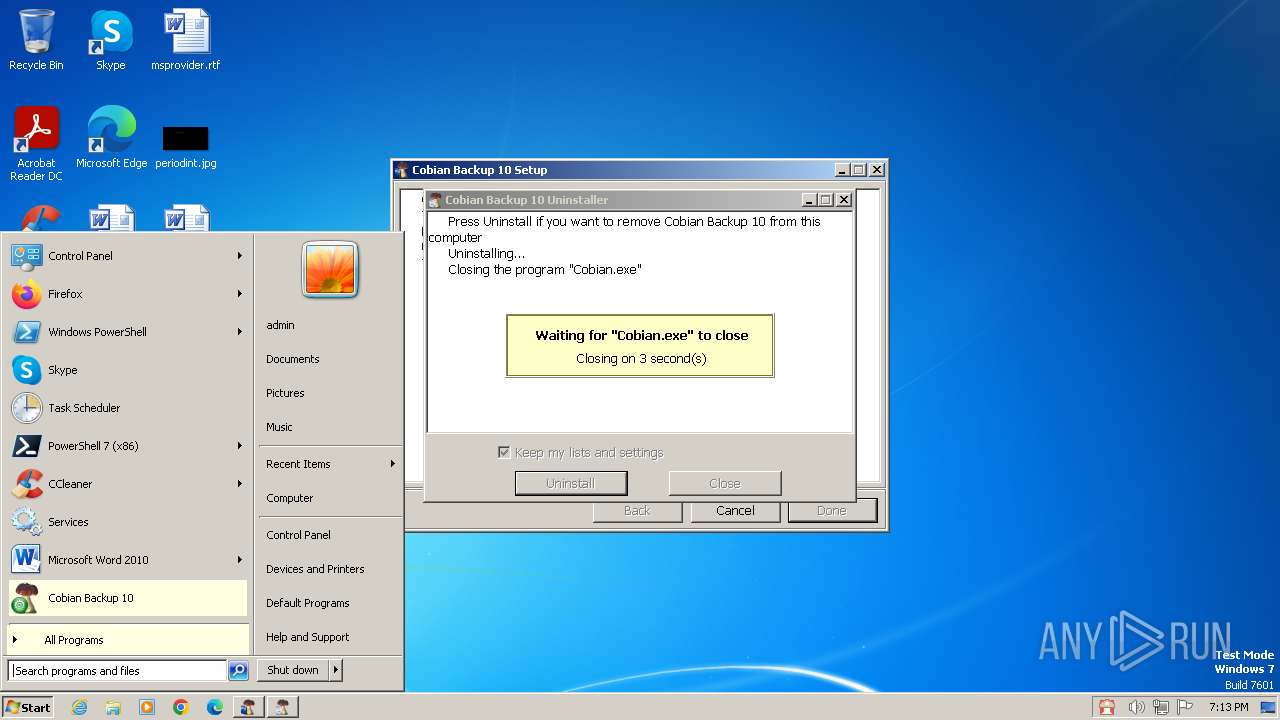Click the network tray icon
Screen dimensions: 1280x720
[1161, 707]
